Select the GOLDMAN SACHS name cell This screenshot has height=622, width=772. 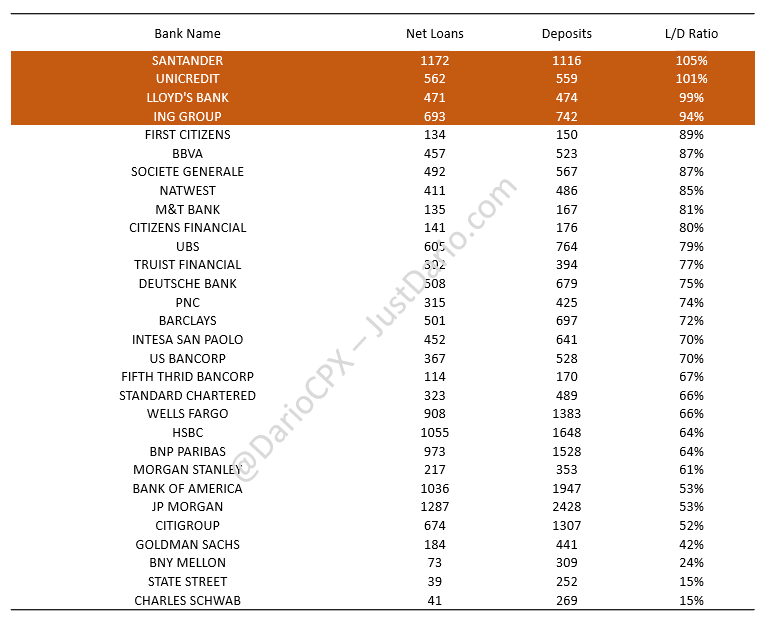pyautogui.click(x=187, y=545)
